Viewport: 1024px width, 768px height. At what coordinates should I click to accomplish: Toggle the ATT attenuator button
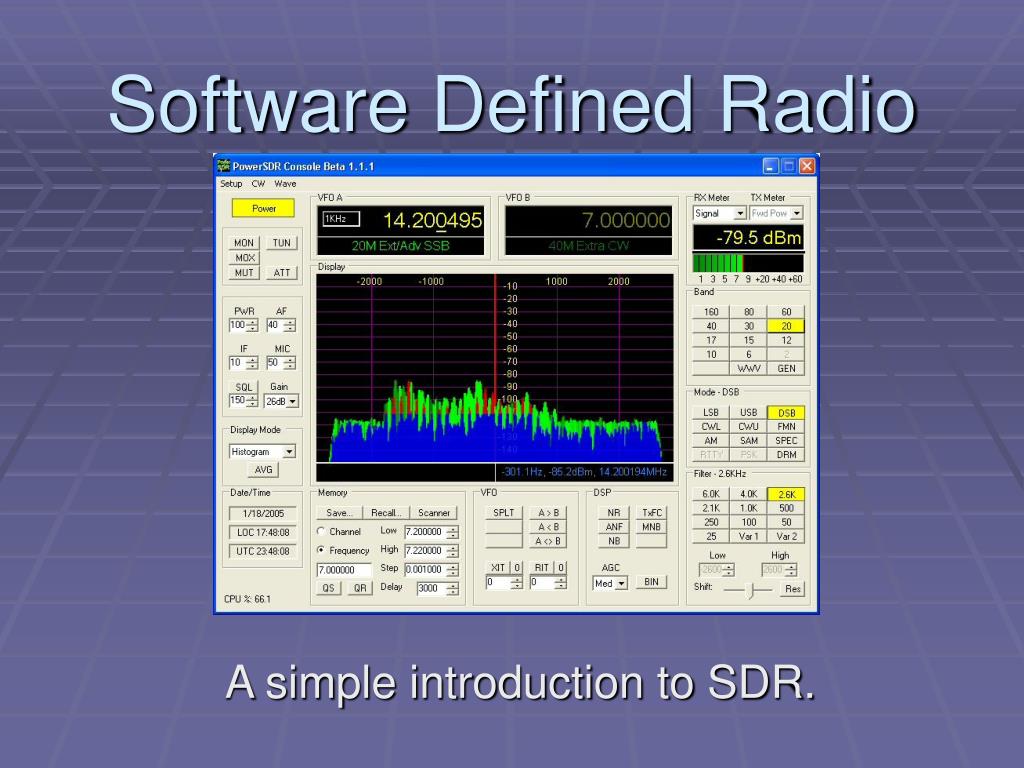pyautogui.click(x=281, y=273)
